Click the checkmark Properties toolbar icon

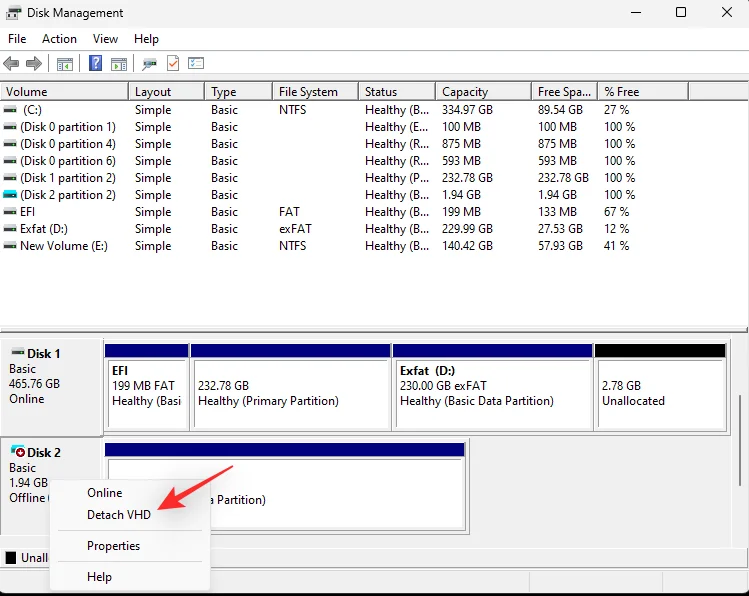coord(173,63)
